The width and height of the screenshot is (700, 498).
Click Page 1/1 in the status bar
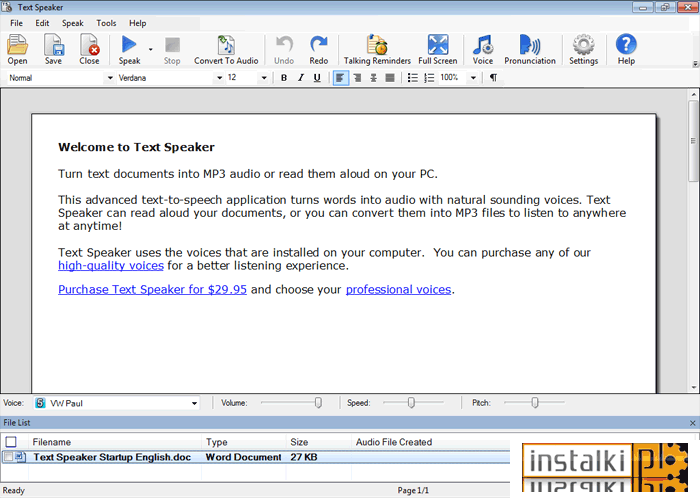[x=413, y=490]
